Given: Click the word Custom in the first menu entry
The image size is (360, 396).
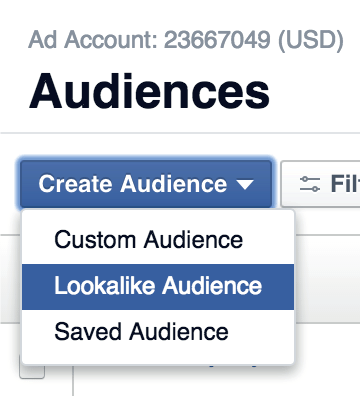Looking at the screenshot, I should 95,240.
